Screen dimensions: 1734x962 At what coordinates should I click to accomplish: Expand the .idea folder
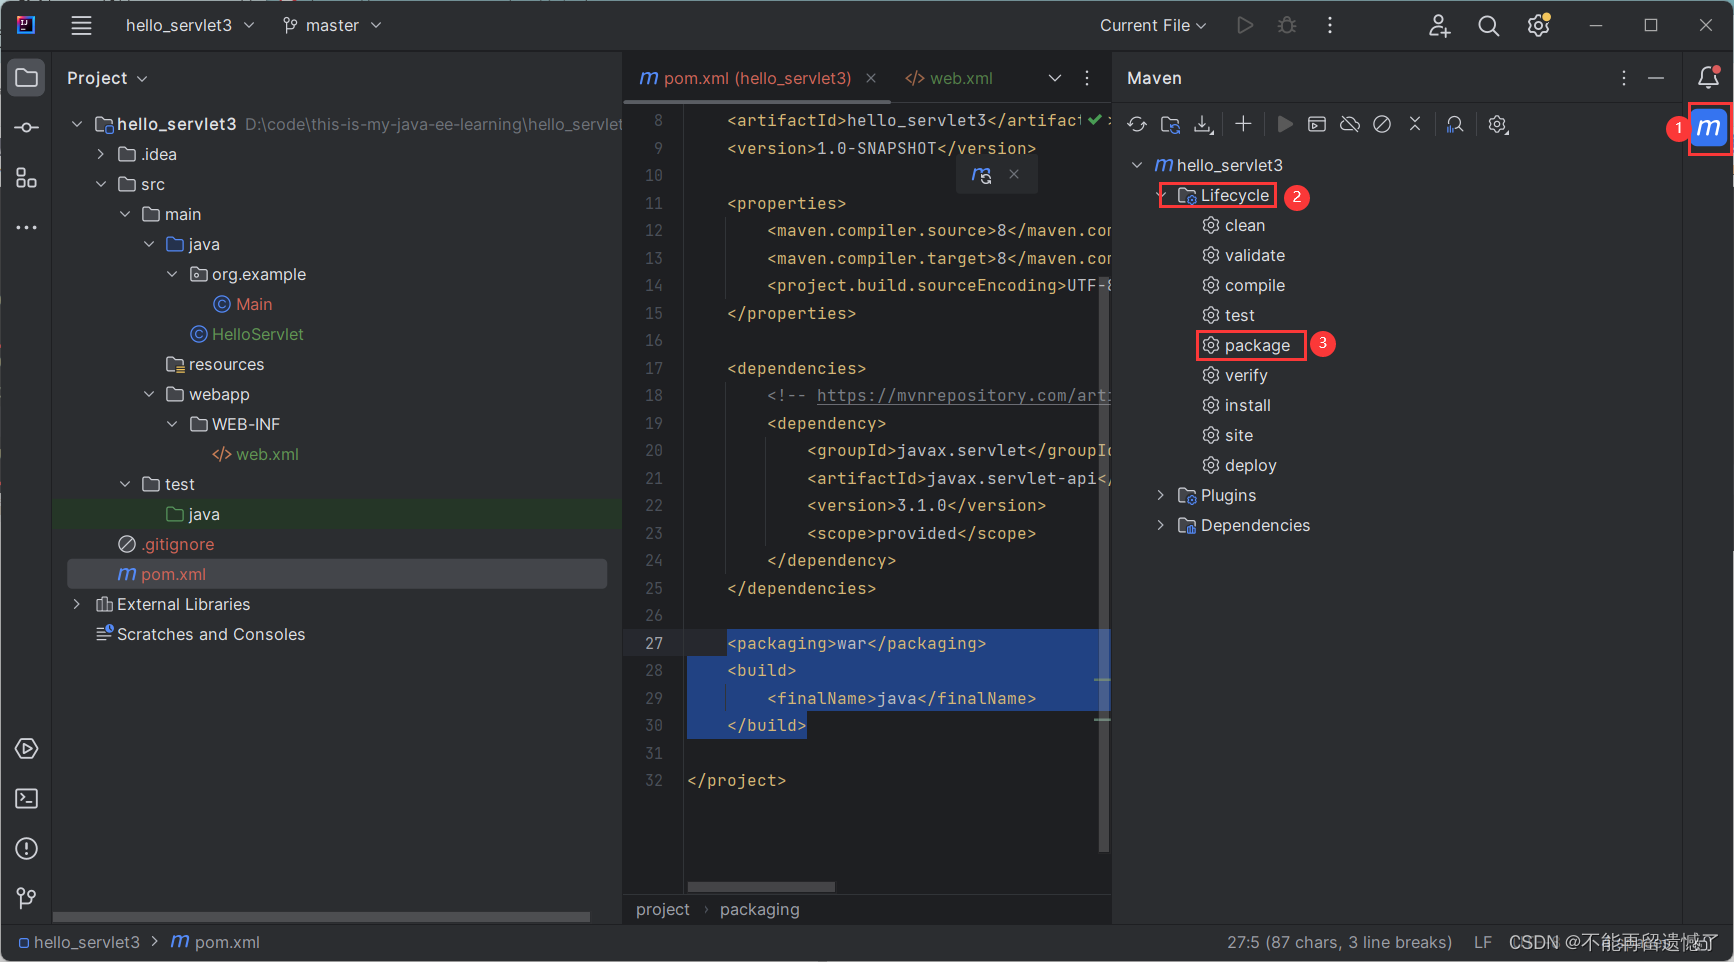(x=101, y=154)
